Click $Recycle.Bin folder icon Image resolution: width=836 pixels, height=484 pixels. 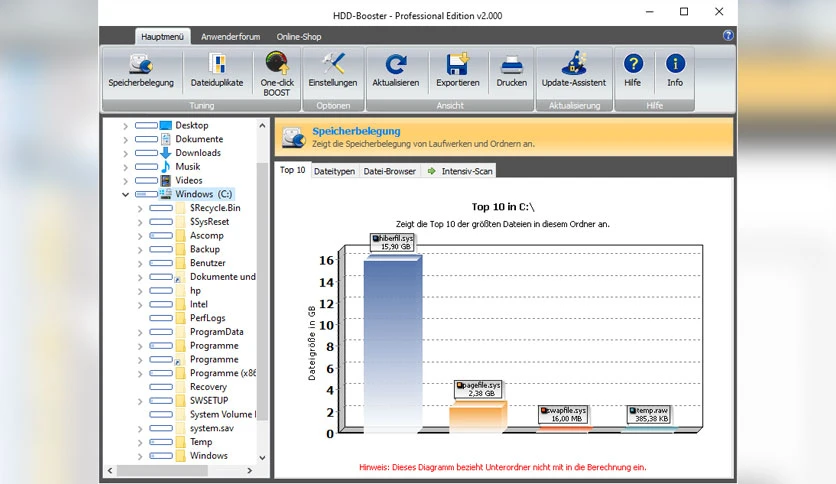181,208
